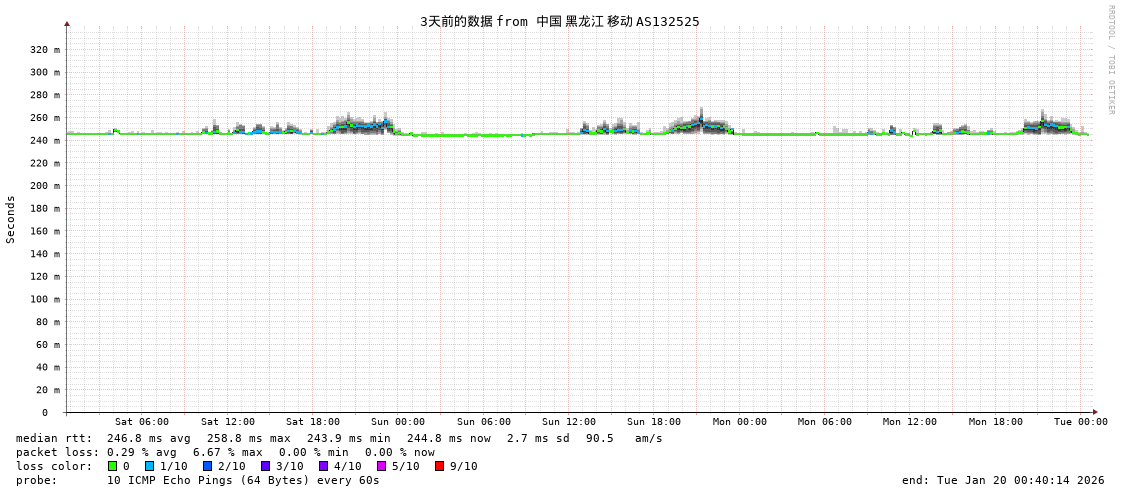The image size is (1121, 494).
Task: Click the median rtt statistics line
Action: click(339, 438)
